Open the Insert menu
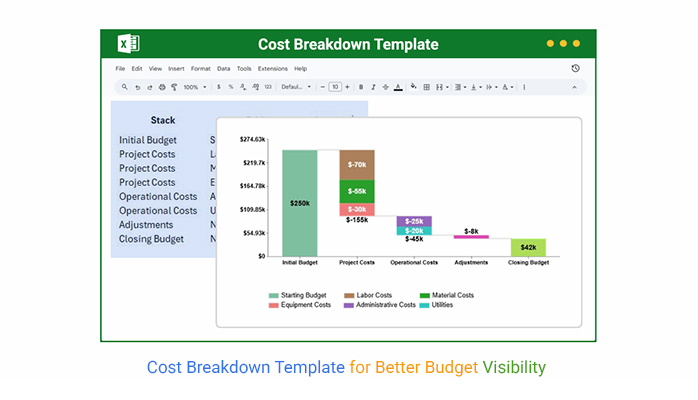Screen dimensions: 698x400 click(x=176, y=68)
